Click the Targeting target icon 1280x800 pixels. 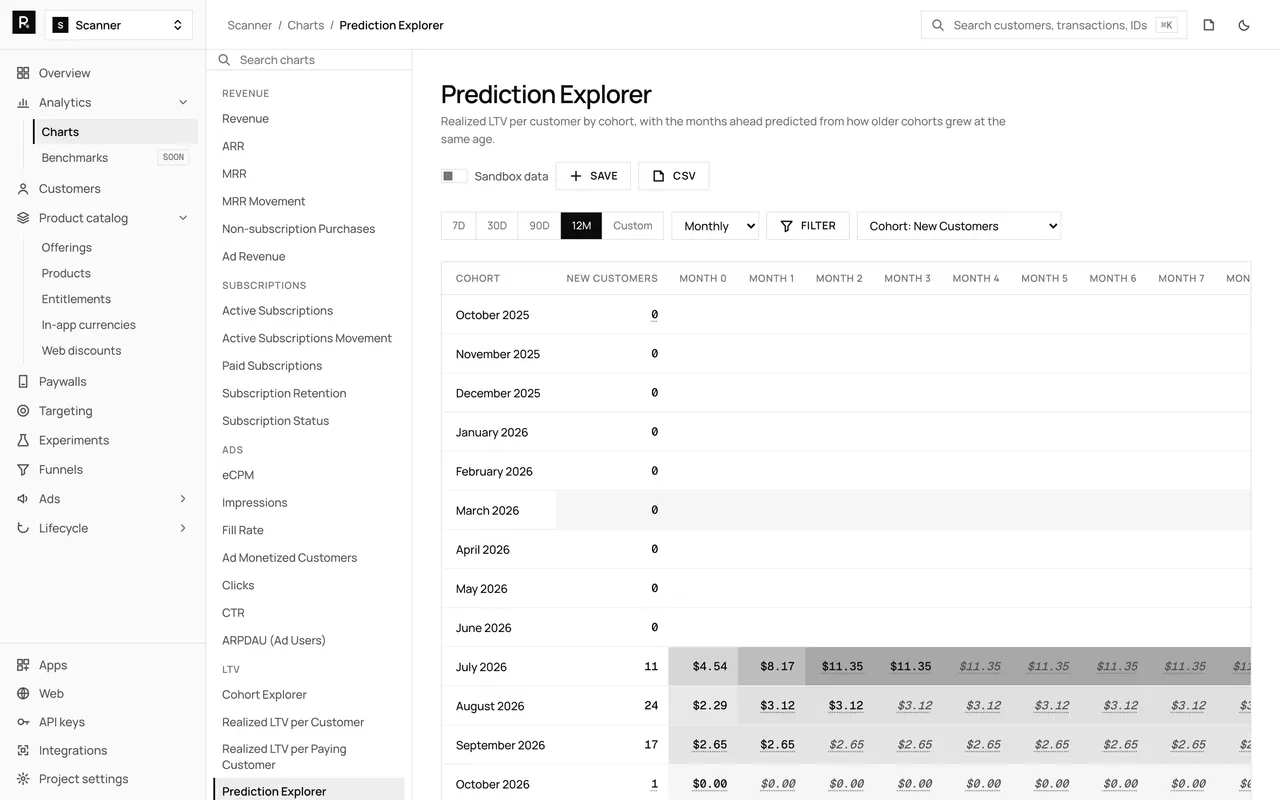pos(23,411)
